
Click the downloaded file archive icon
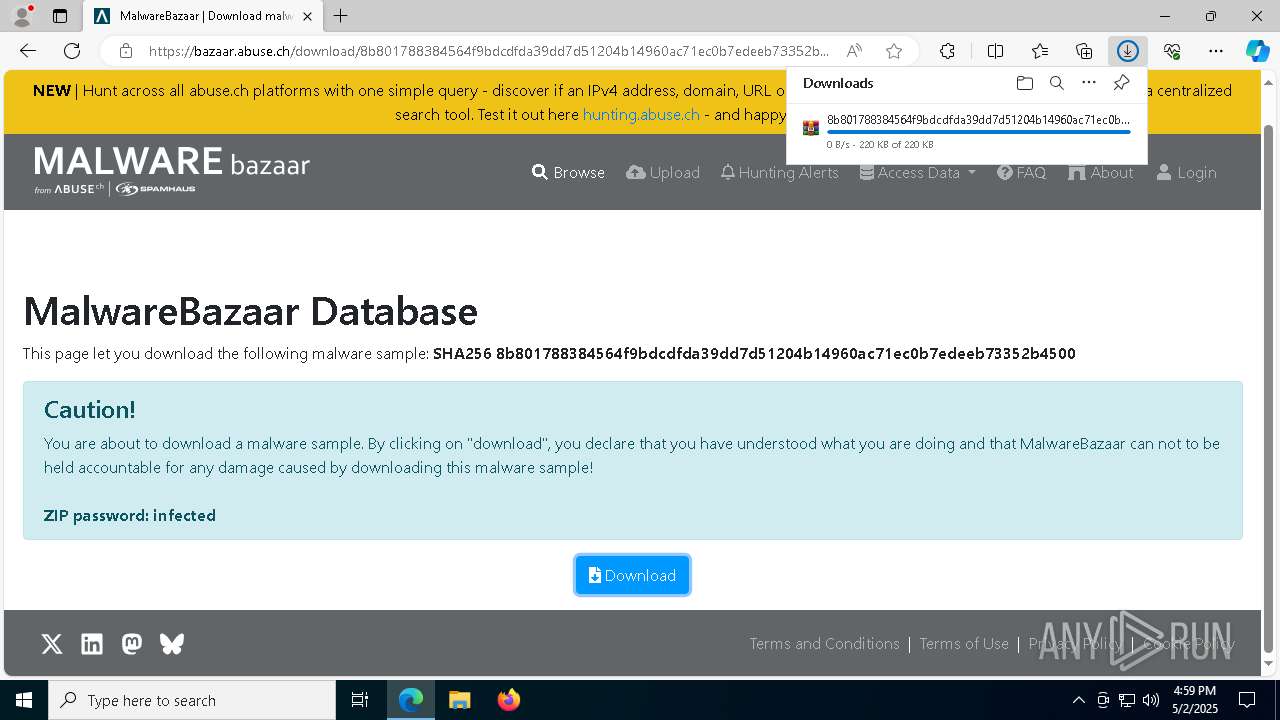pyautogui.click(x=811, y=128)
